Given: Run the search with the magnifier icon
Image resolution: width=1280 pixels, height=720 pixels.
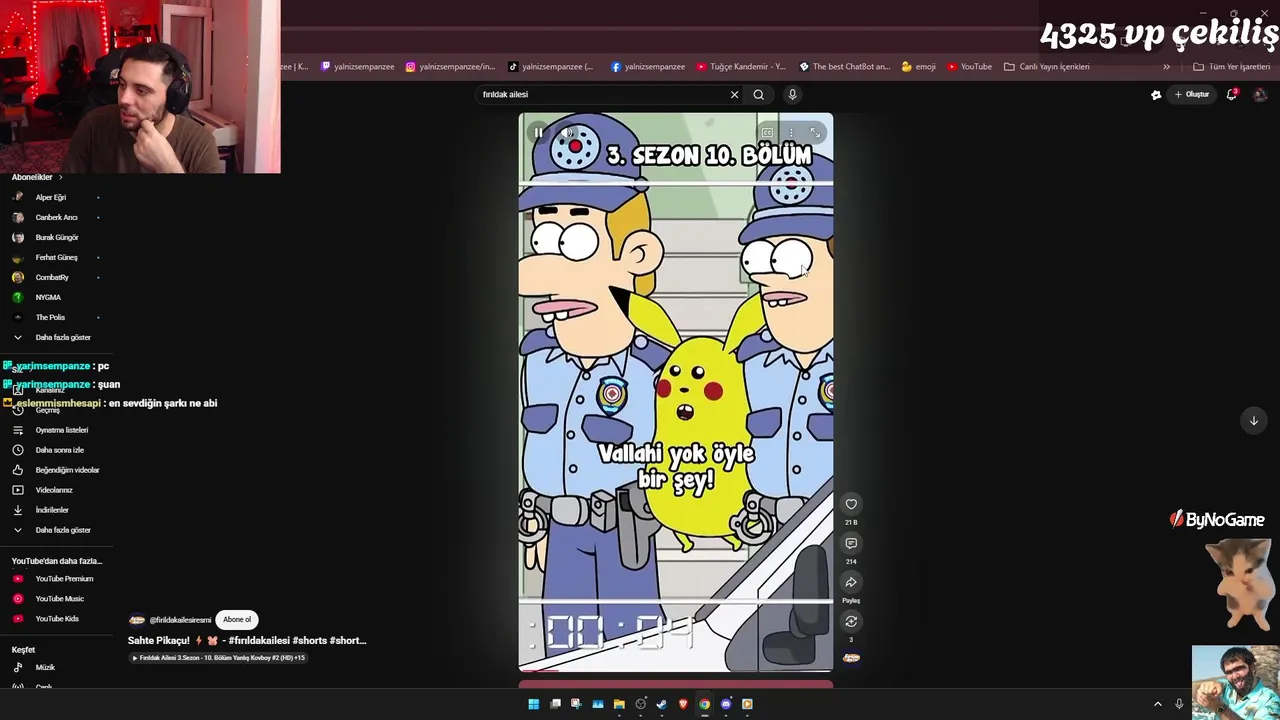Looking at the screenshot, I should (x=758, y=95).
